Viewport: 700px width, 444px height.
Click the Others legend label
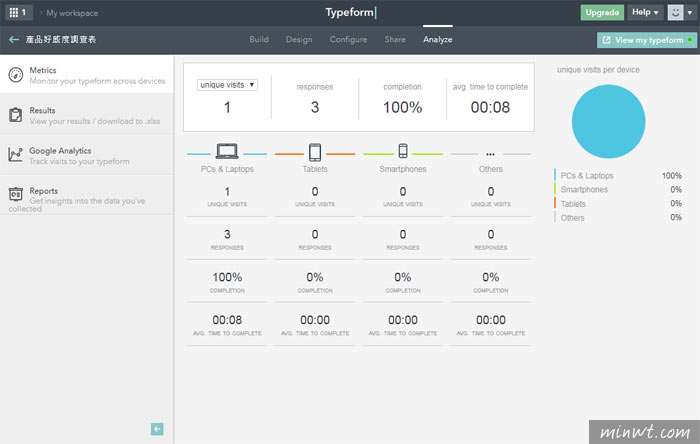pyautogui.click(x=572, y=218)
